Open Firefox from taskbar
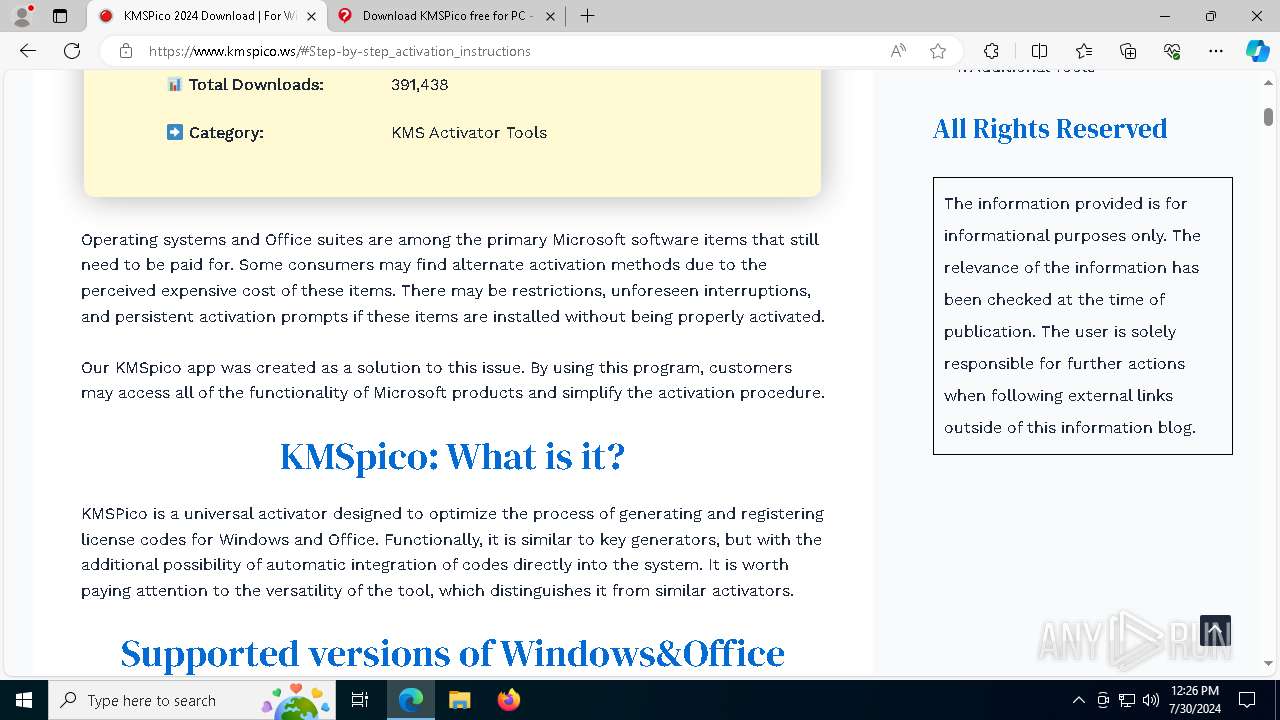The image size is (1280, 720). [509, 700]
